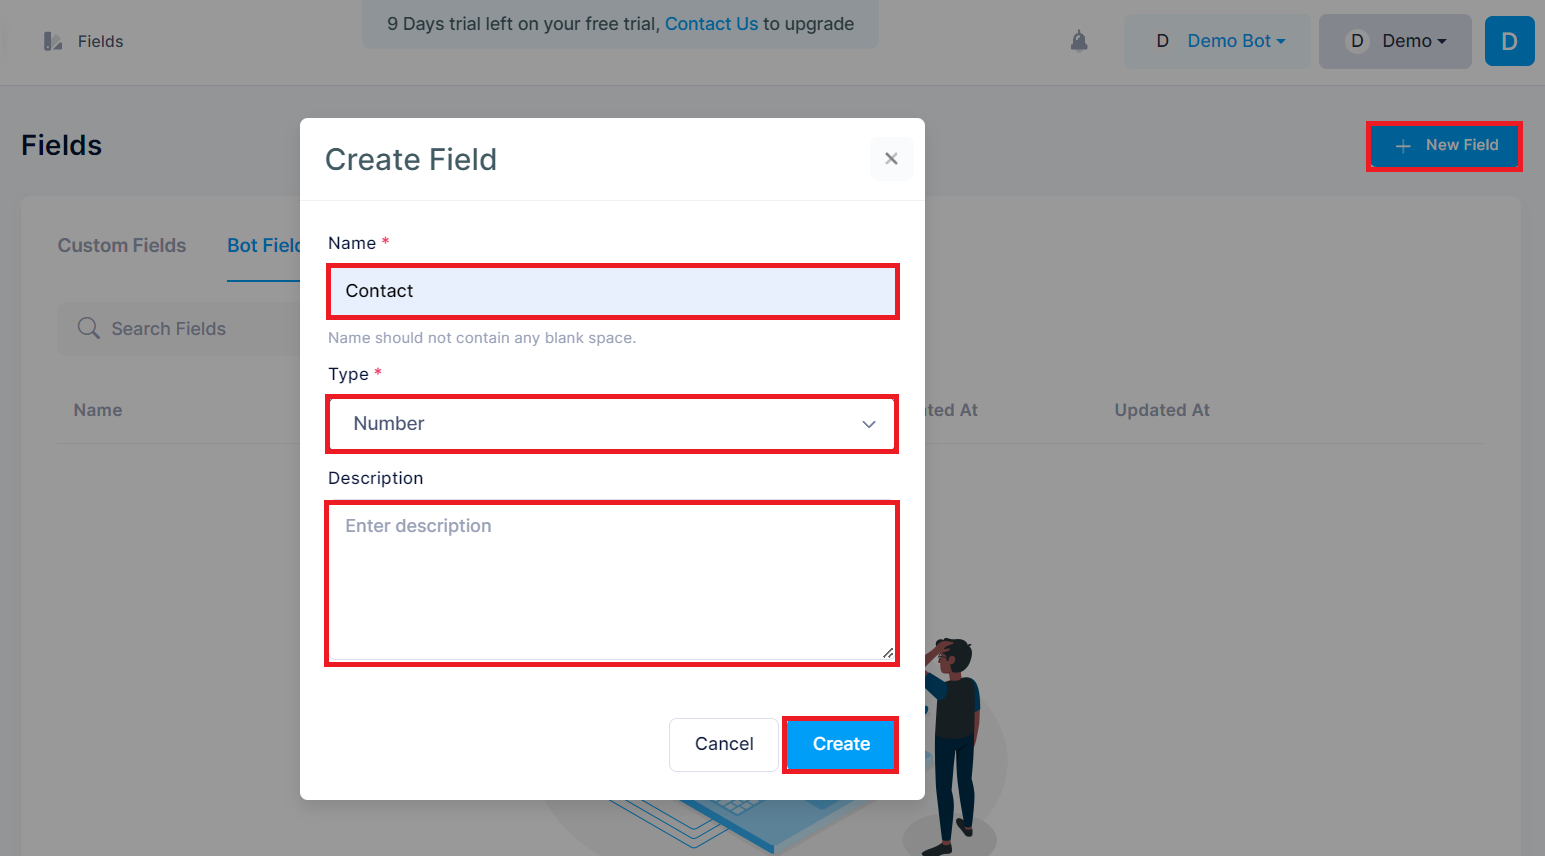Switch to the Bot Fields tab
The width and height of the screenshot is (1545, 856).
[x=264, y=246]
